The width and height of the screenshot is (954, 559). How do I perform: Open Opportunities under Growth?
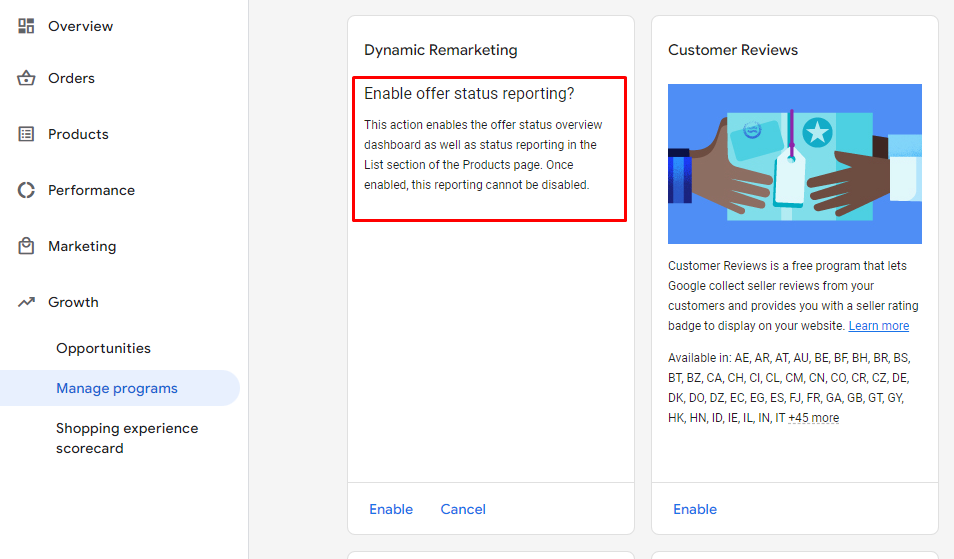tap(103, 348)
